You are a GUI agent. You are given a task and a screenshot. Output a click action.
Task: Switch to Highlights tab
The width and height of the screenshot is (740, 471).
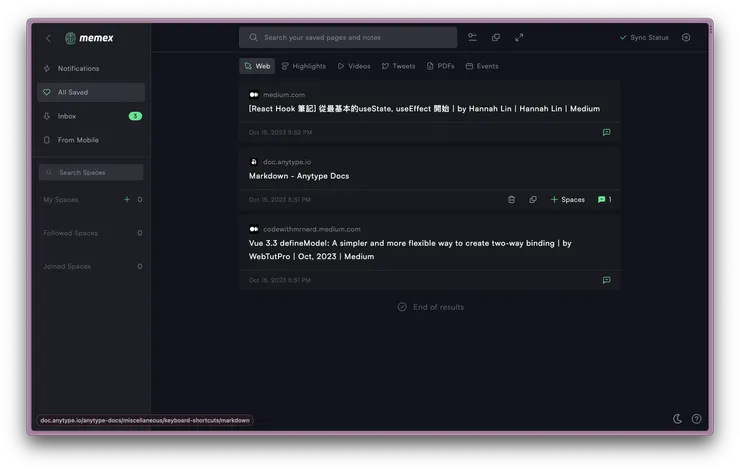pyautogui.click(x=304, y=66)
